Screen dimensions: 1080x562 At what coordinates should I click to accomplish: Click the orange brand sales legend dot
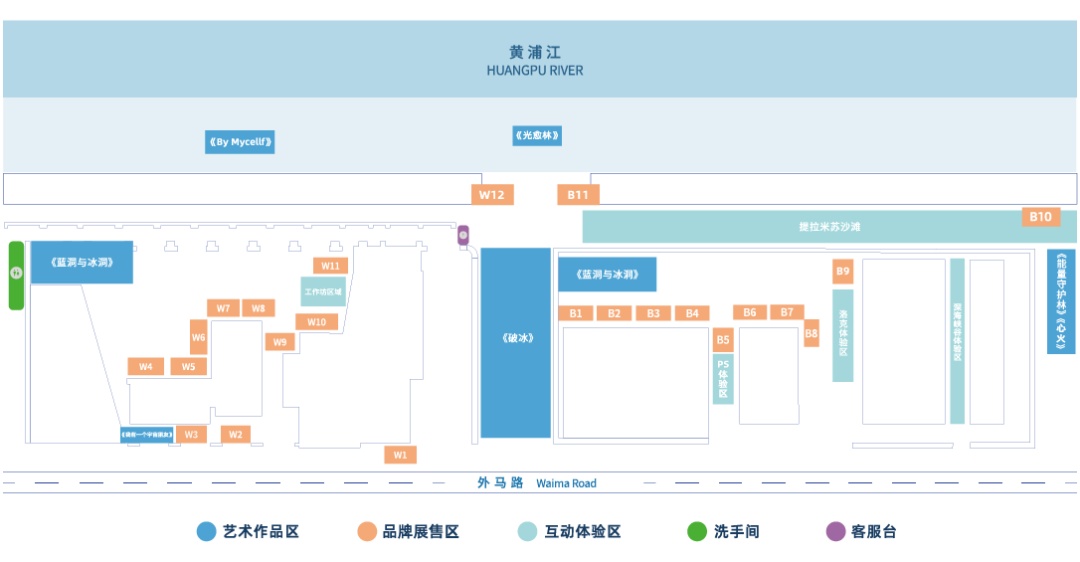point(367,532)
